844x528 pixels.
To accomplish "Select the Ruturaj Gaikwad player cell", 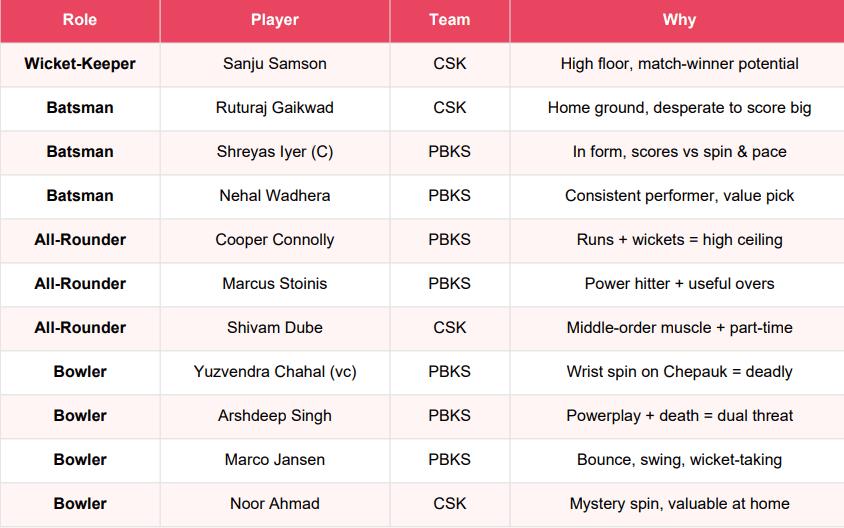I will point(275,108).
